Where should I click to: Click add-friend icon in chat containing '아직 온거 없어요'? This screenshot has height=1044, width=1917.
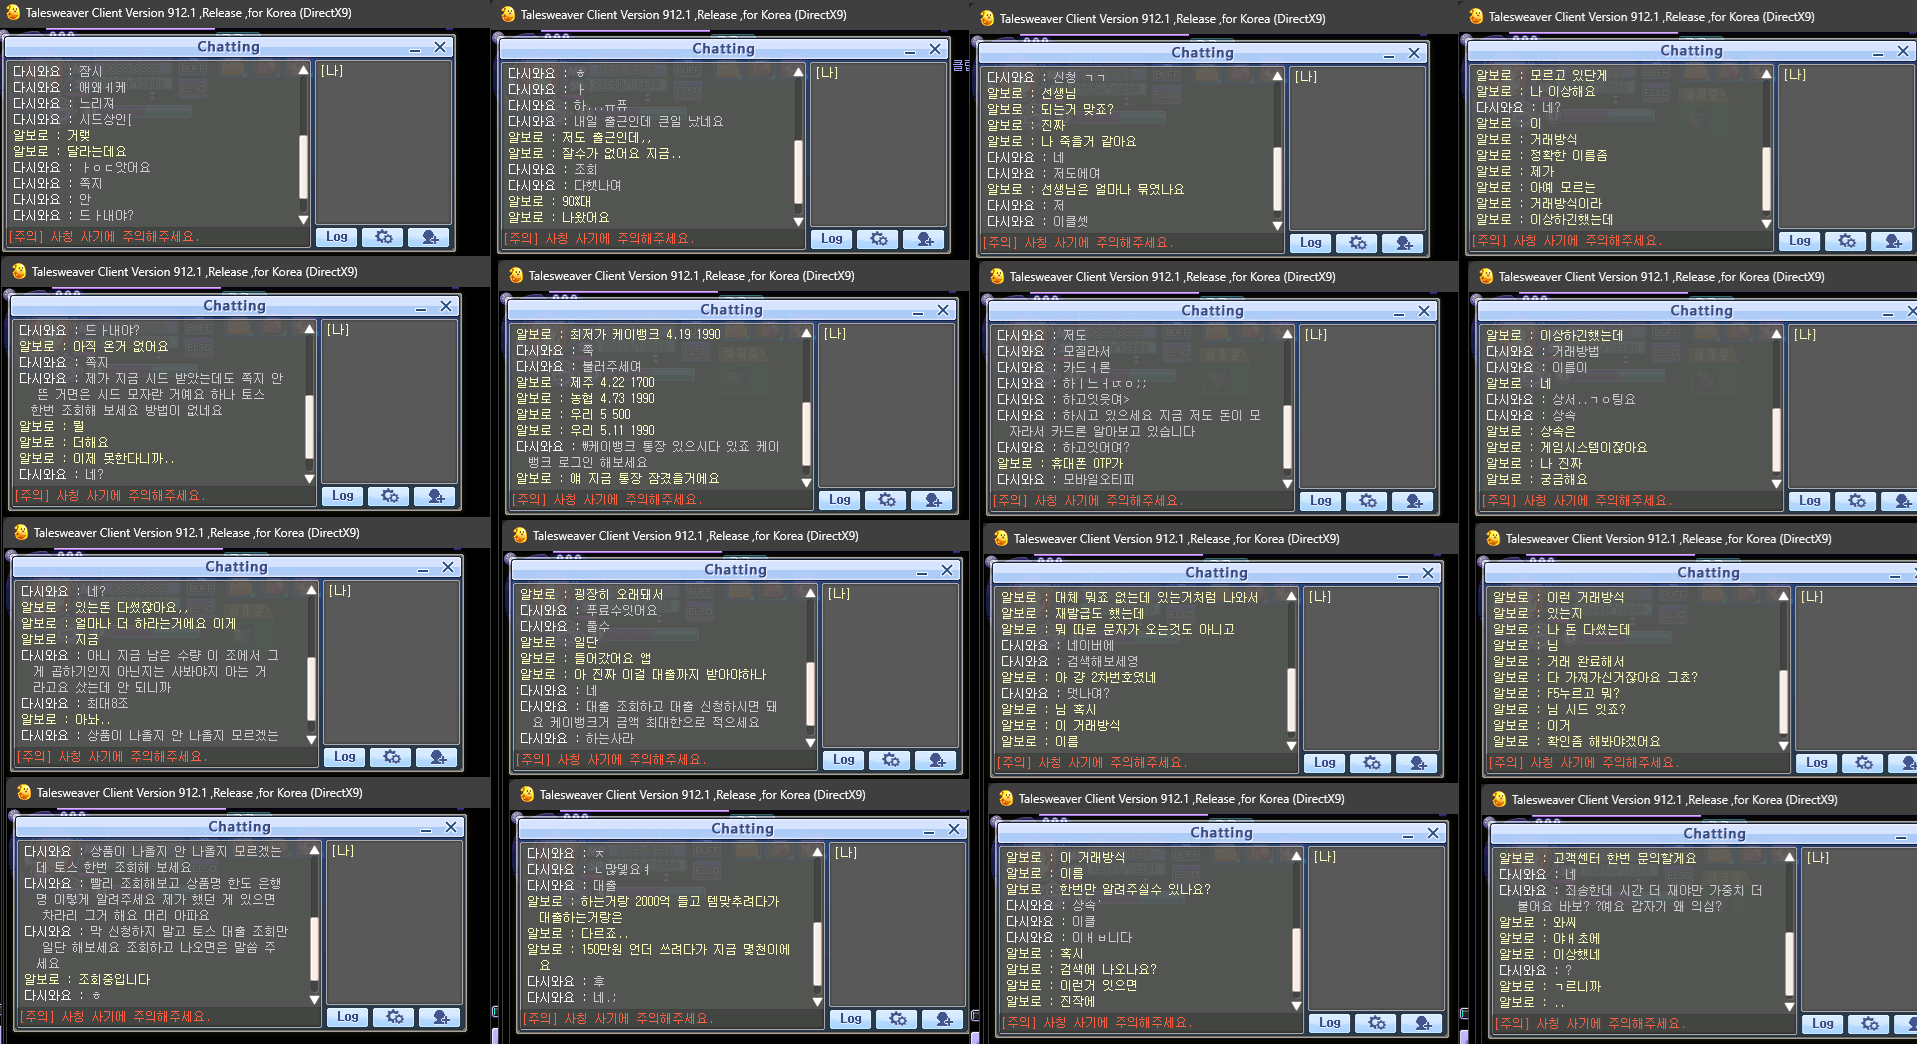click(436, 496)
